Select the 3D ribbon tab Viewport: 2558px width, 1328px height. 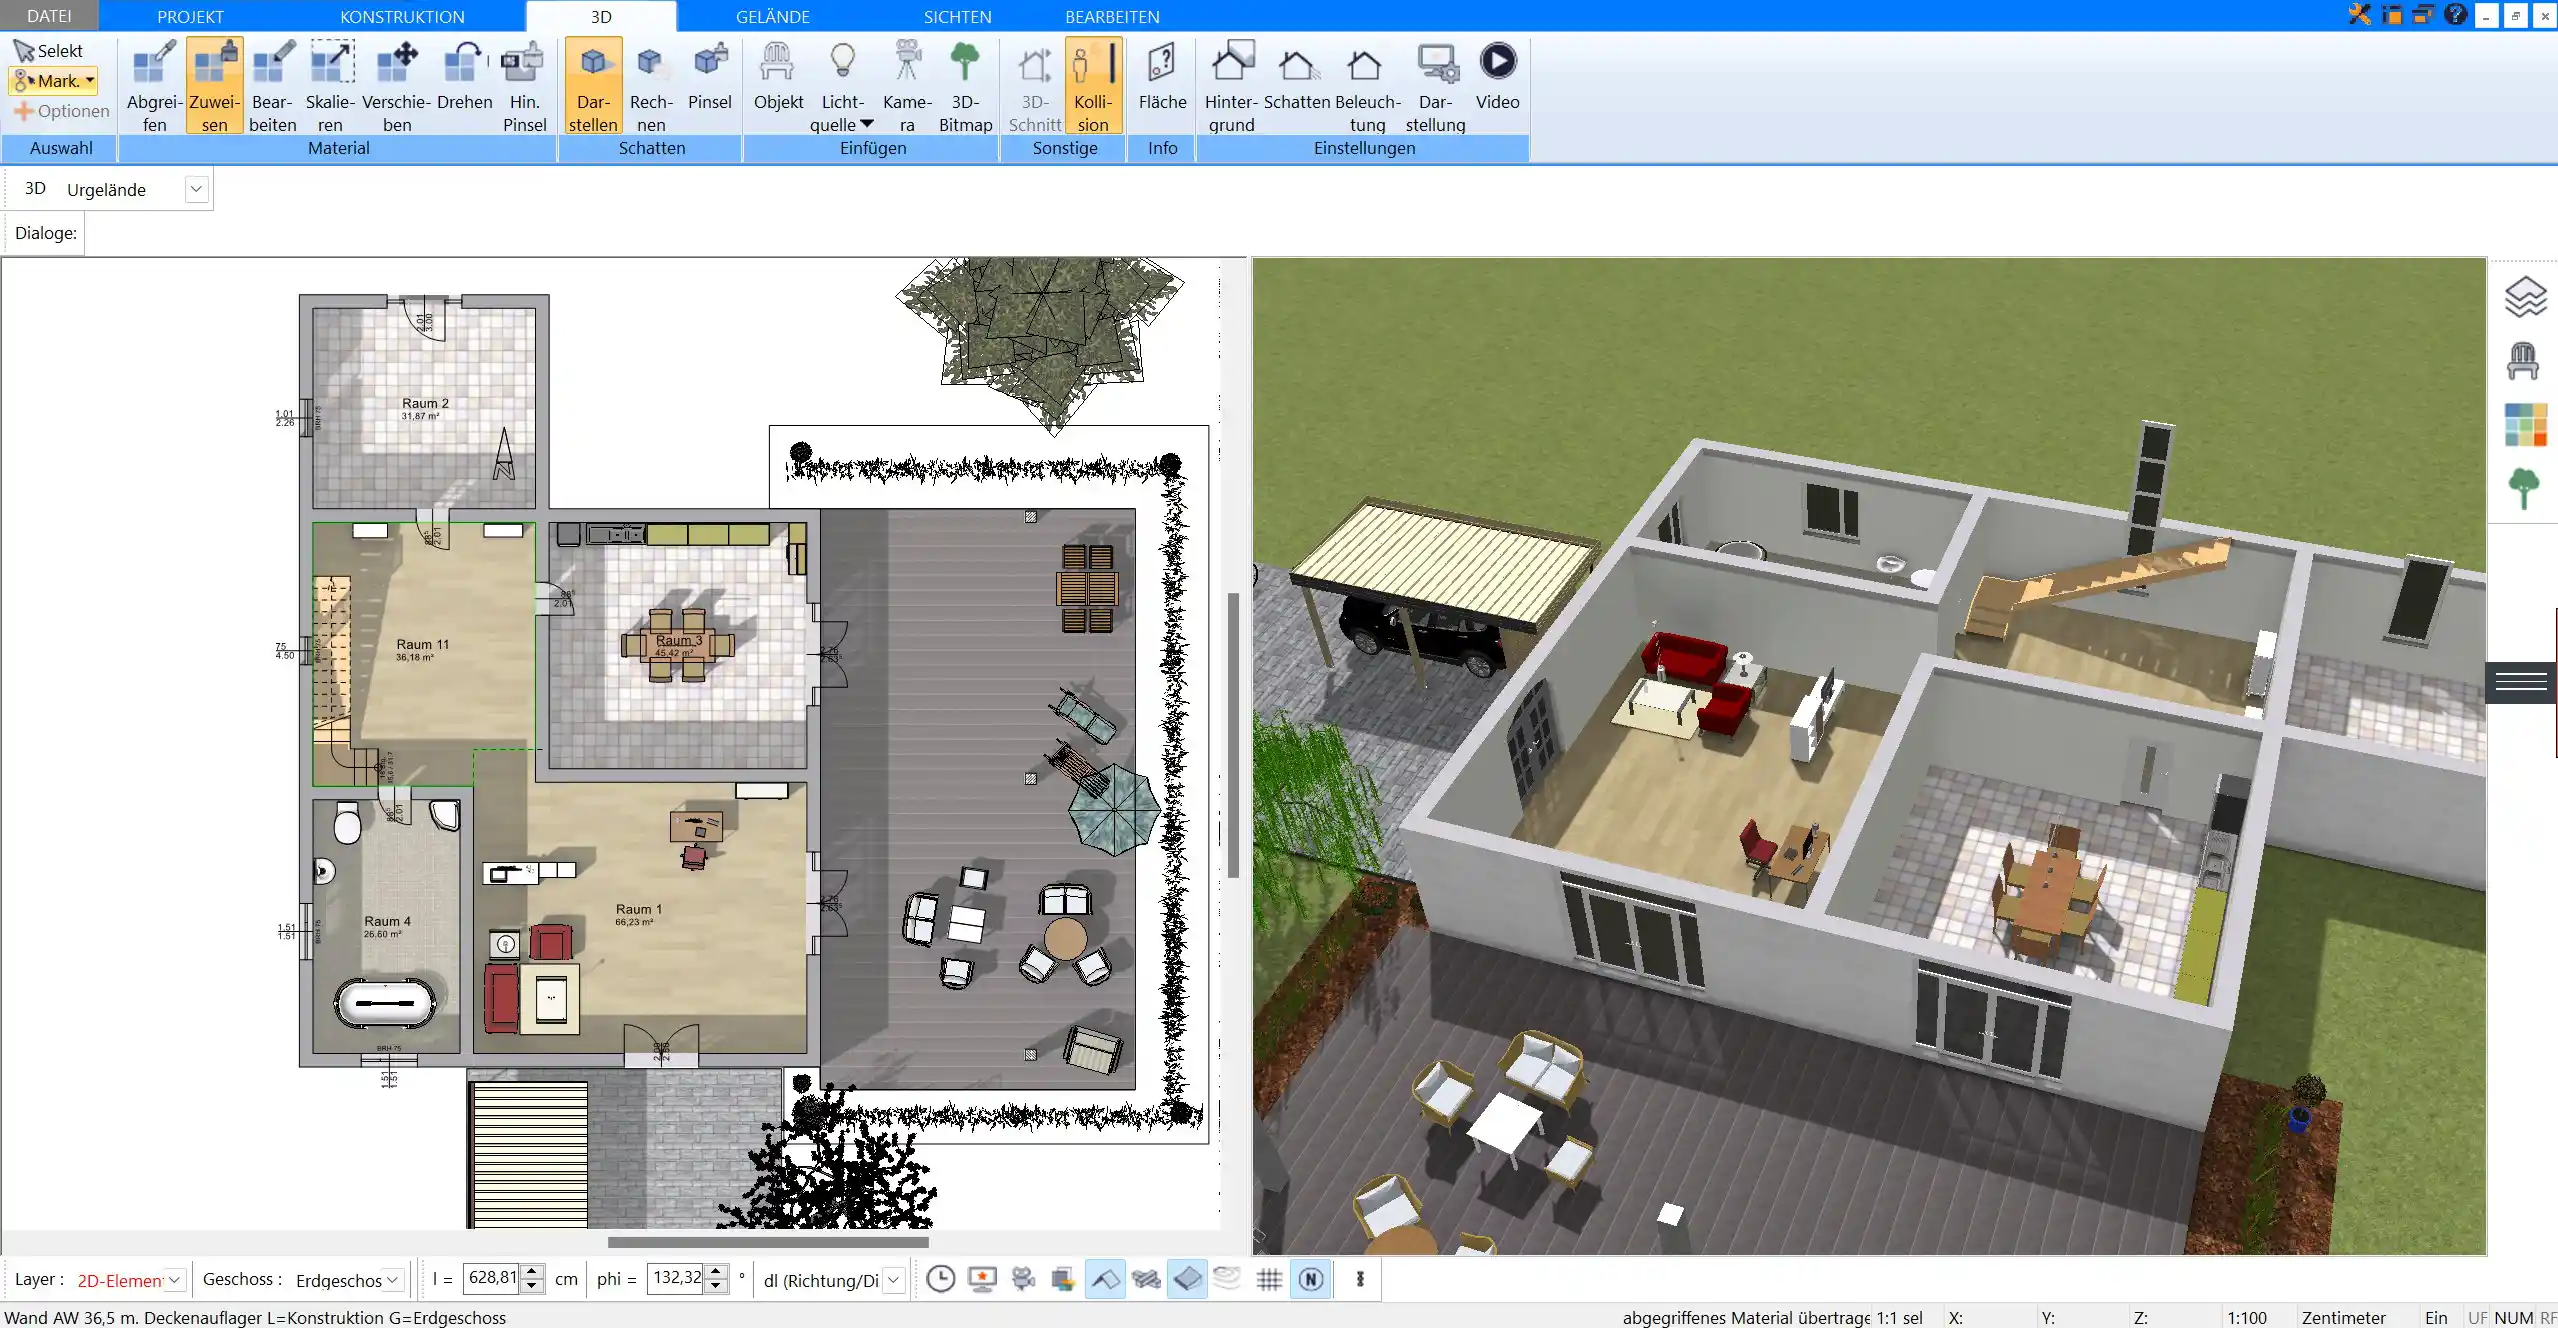tap(601, 16)
